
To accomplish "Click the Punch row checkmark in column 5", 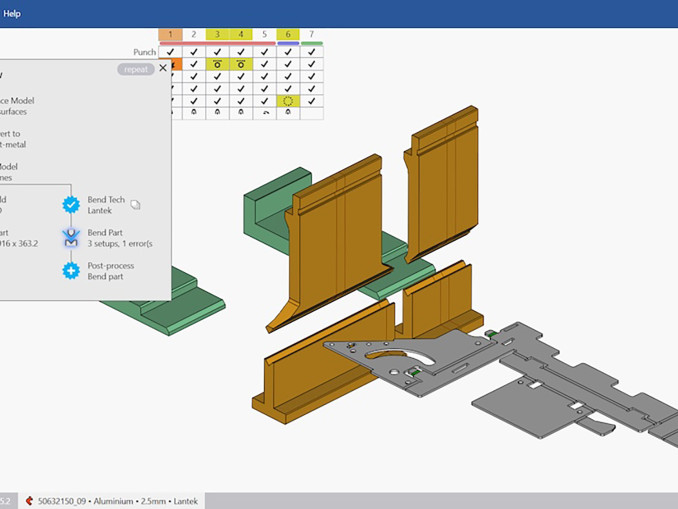I will click(264, 52).
